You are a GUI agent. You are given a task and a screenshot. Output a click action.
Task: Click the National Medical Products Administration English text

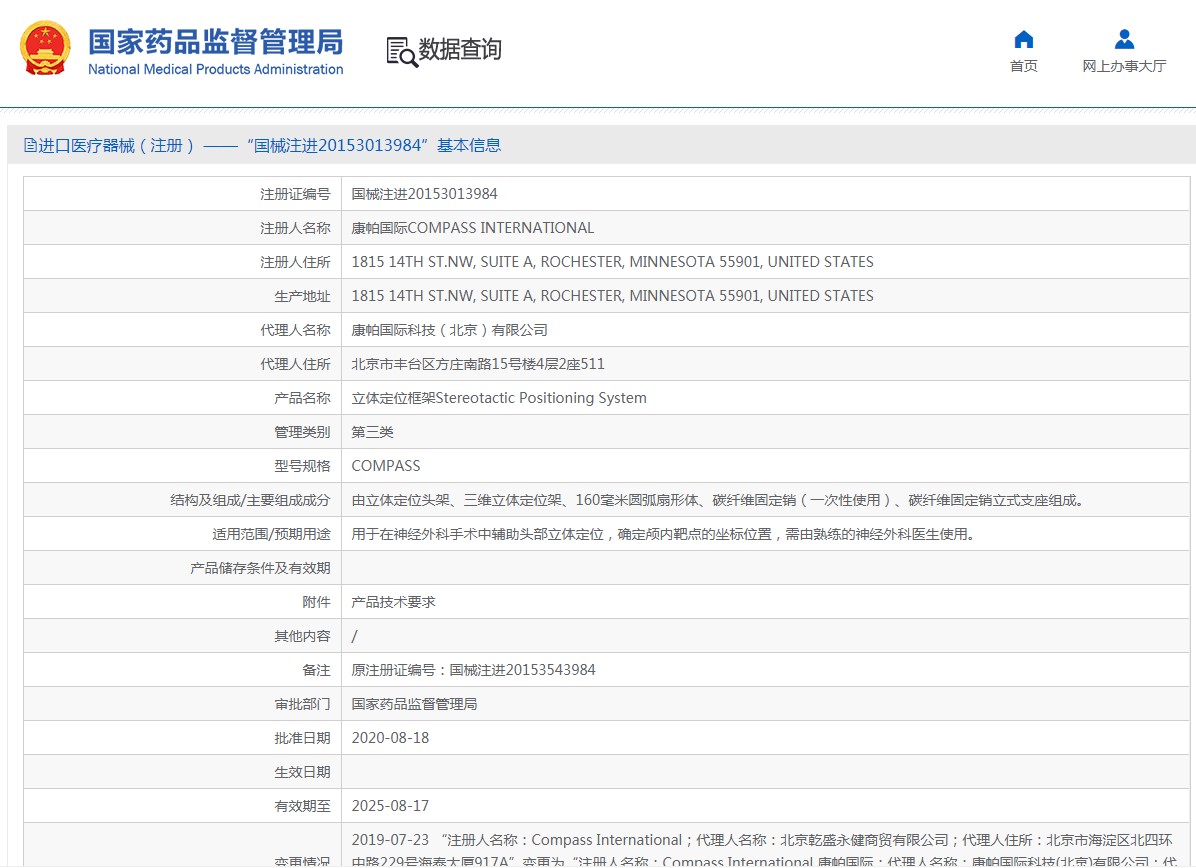point(215,70)
